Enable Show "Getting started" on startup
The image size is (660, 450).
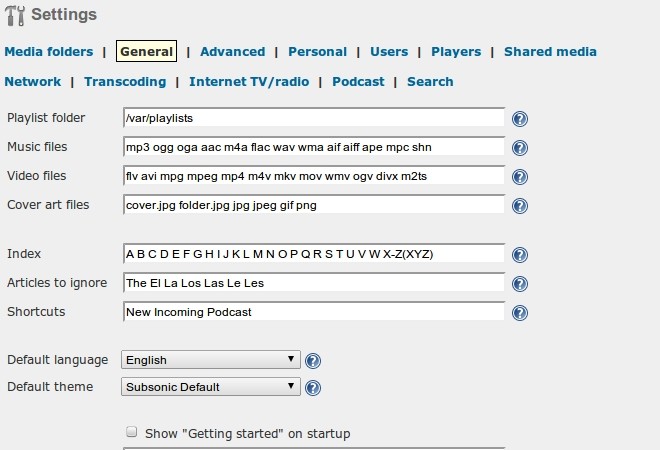point(131,433)
